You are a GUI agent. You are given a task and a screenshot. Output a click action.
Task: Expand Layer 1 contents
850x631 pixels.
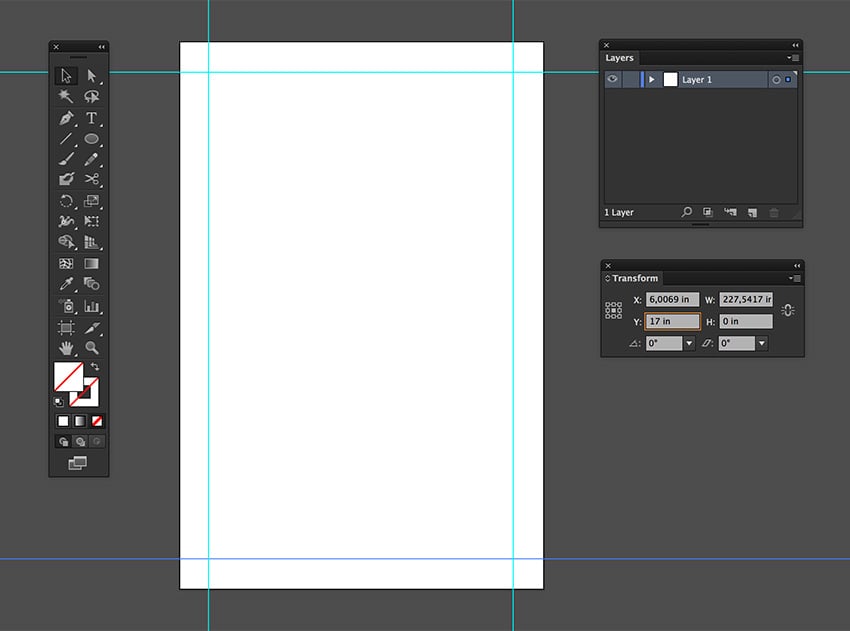click(651, 79)
